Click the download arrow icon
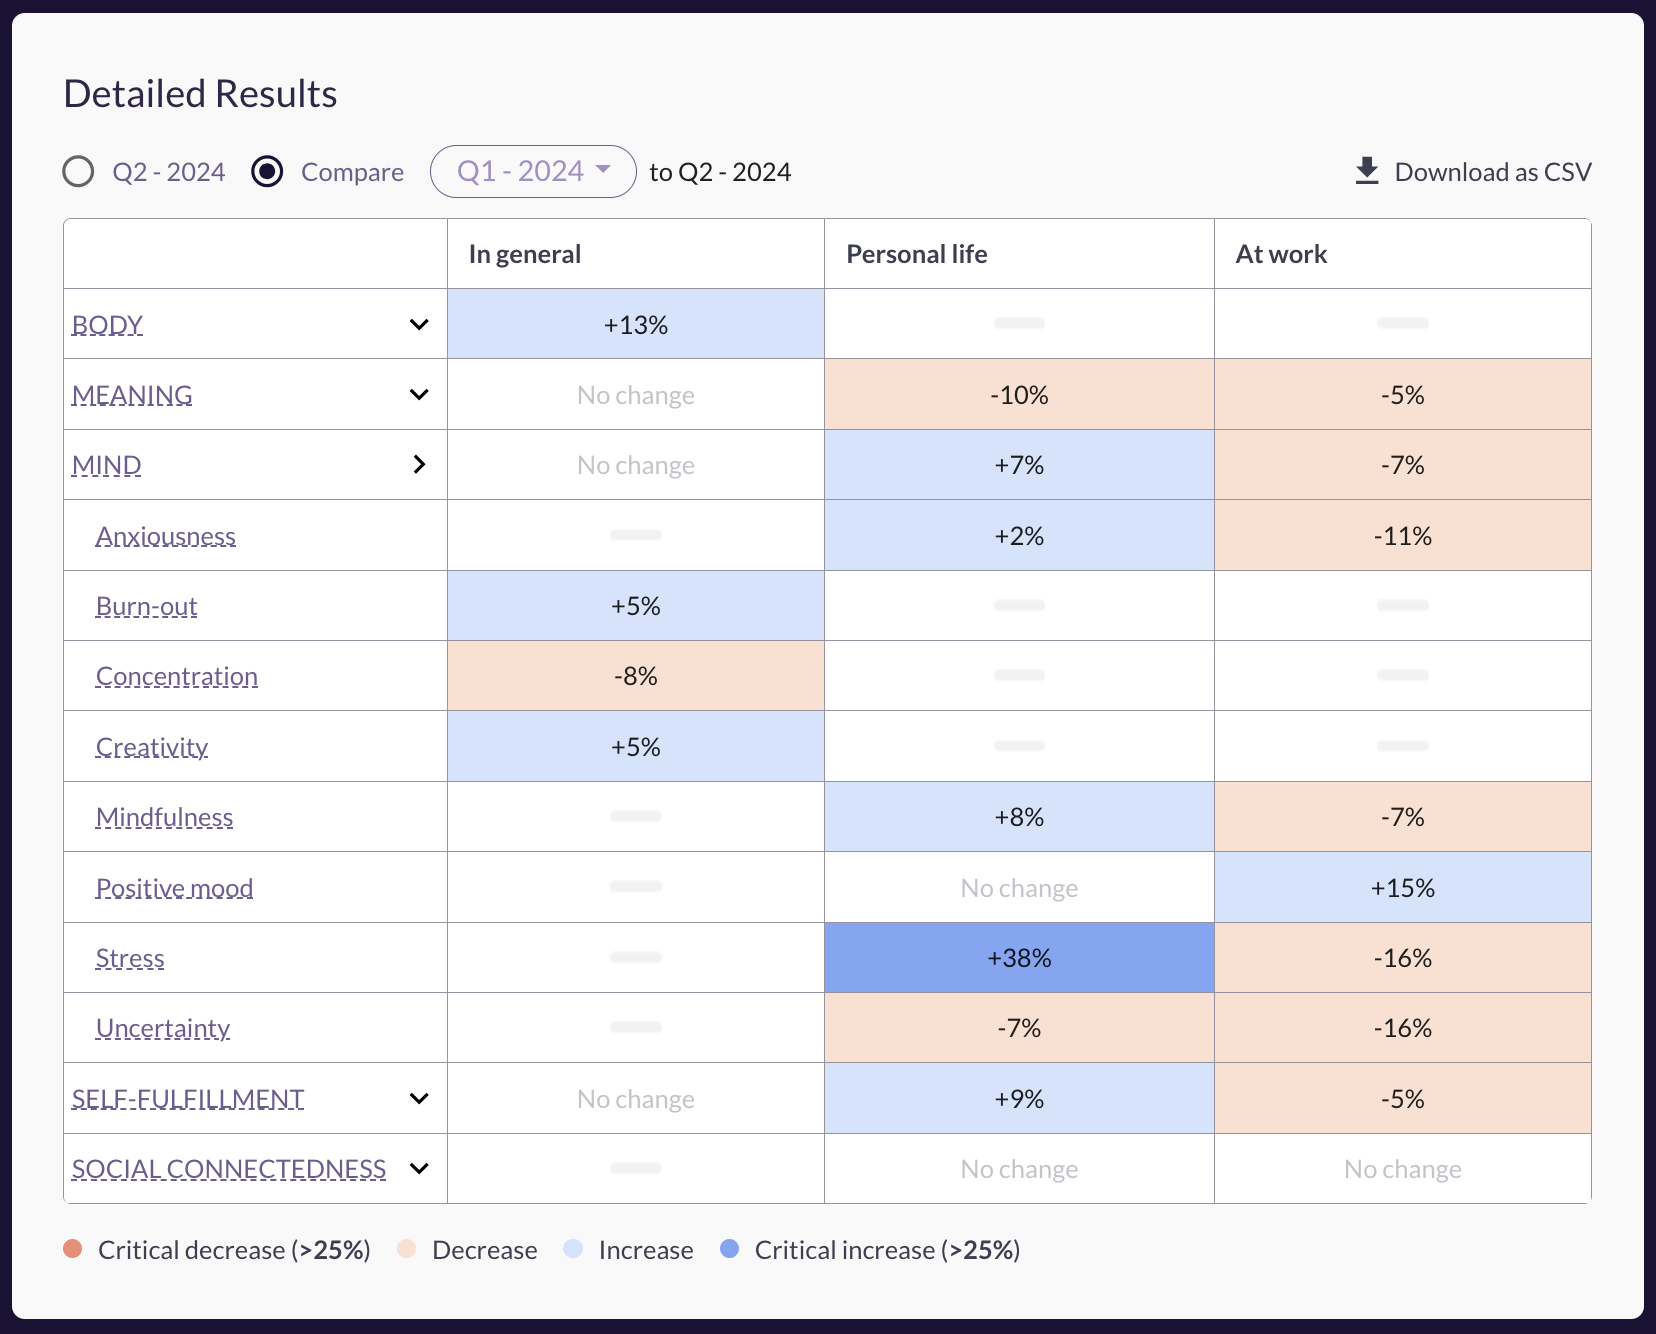 click(x=1366, y=172)
